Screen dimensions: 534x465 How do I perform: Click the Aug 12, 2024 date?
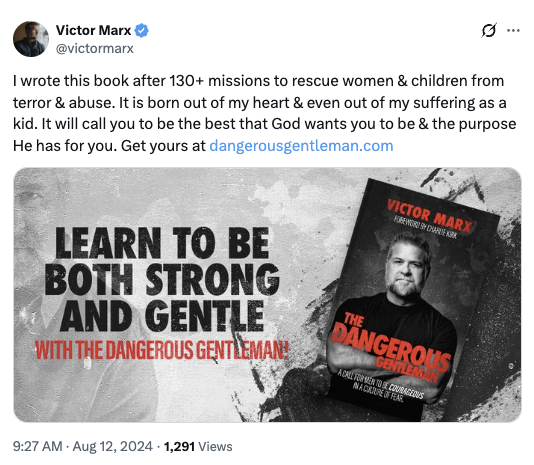pos(113,446)
